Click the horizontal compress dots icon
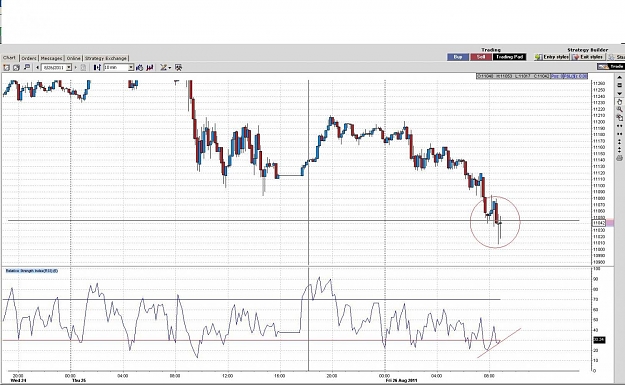 (x=619, y=134)
